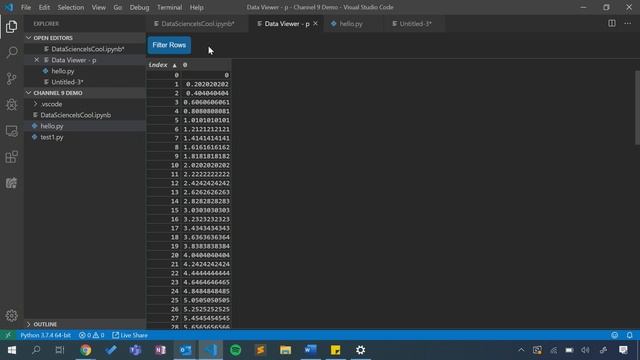Image resolution: width=640 pixels, height=360 pixels.
Task: Open File Explorer from taskbar
Action: pos(285,350)
